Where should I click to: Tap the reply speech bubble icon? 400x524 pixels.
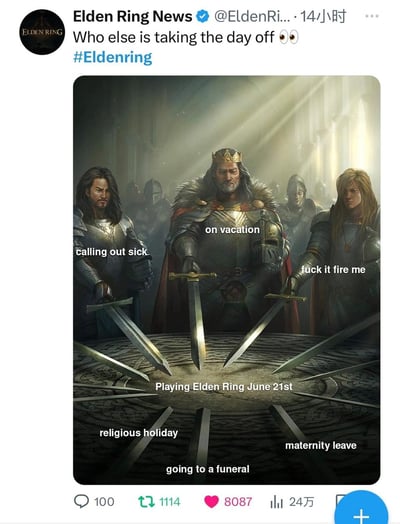coord(81,502)
